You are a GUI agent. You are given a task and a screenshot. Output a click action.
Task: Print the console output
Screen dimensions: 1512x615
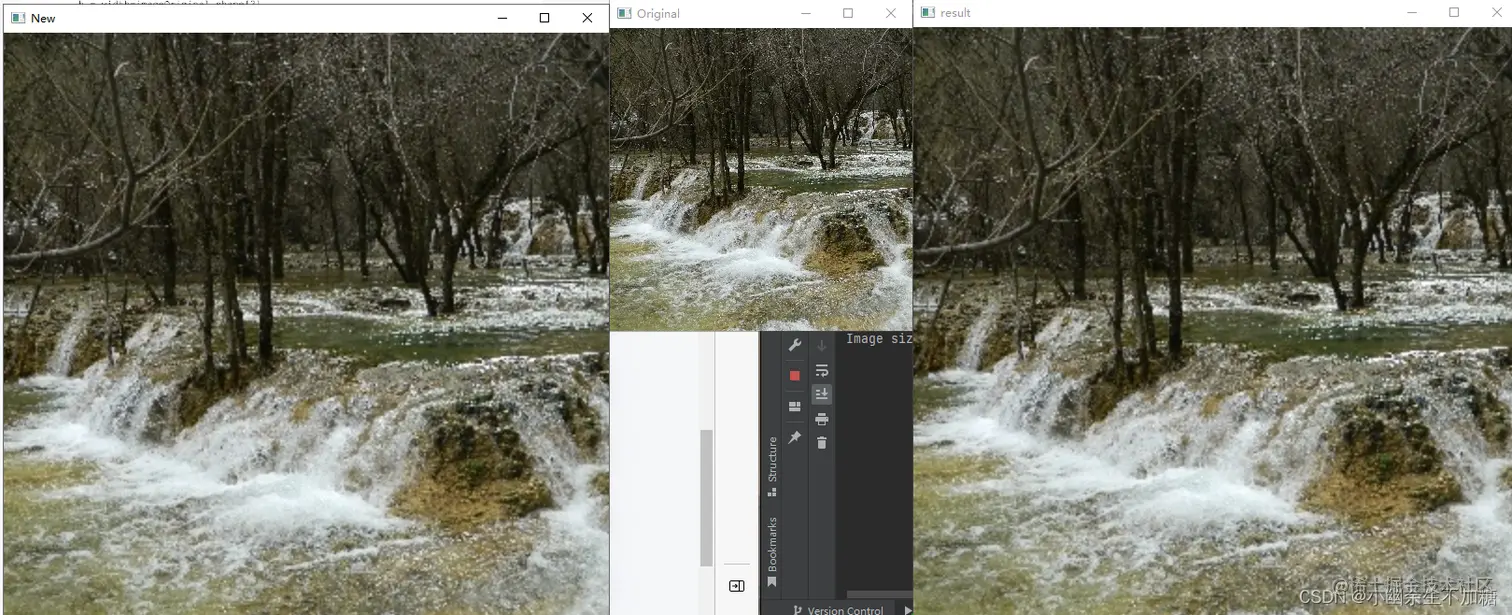[x=822, y=419]
